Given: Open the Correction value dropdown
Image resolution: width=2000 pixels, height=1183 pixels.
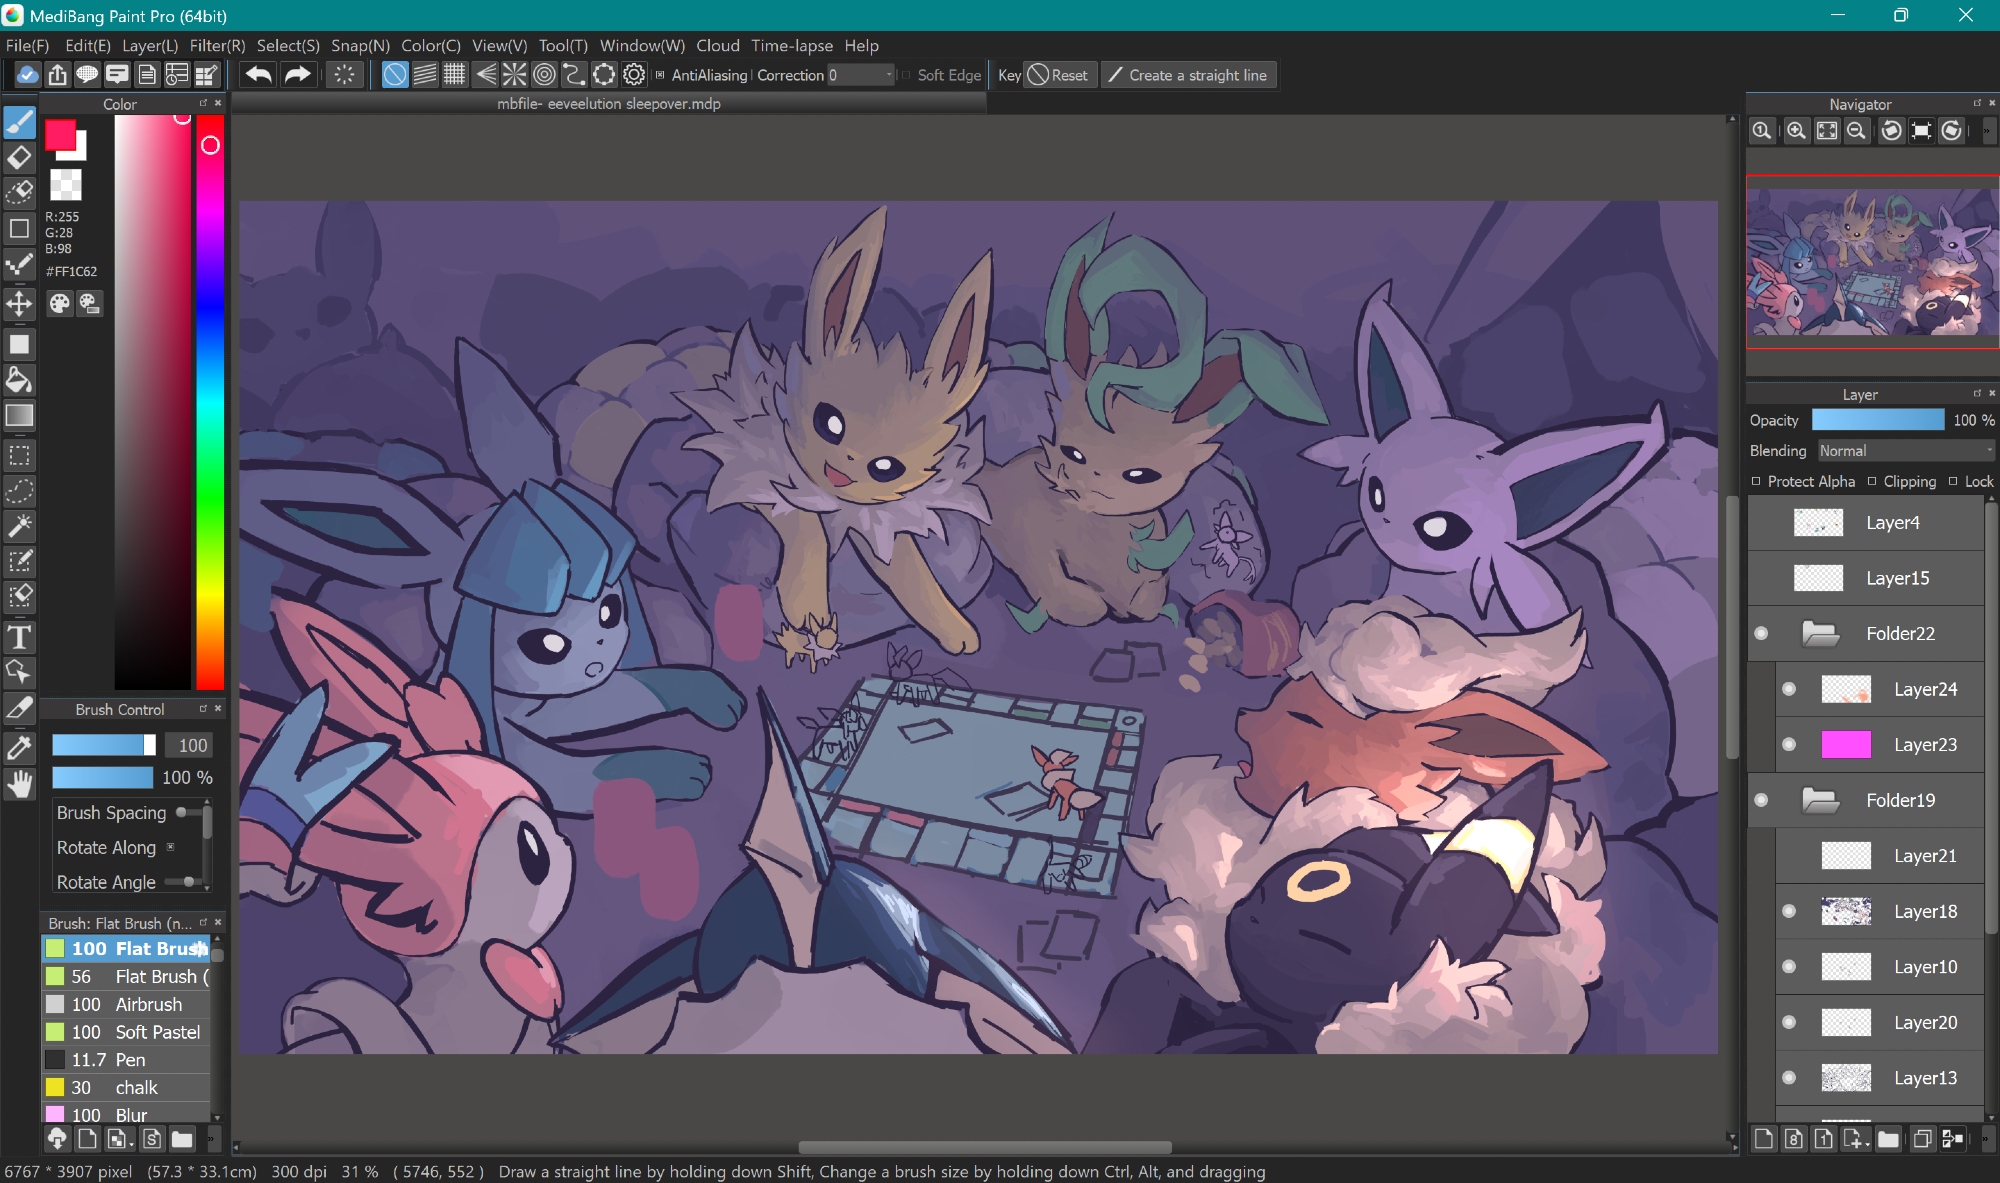Looking at the screenshot, I should point(888,75).
